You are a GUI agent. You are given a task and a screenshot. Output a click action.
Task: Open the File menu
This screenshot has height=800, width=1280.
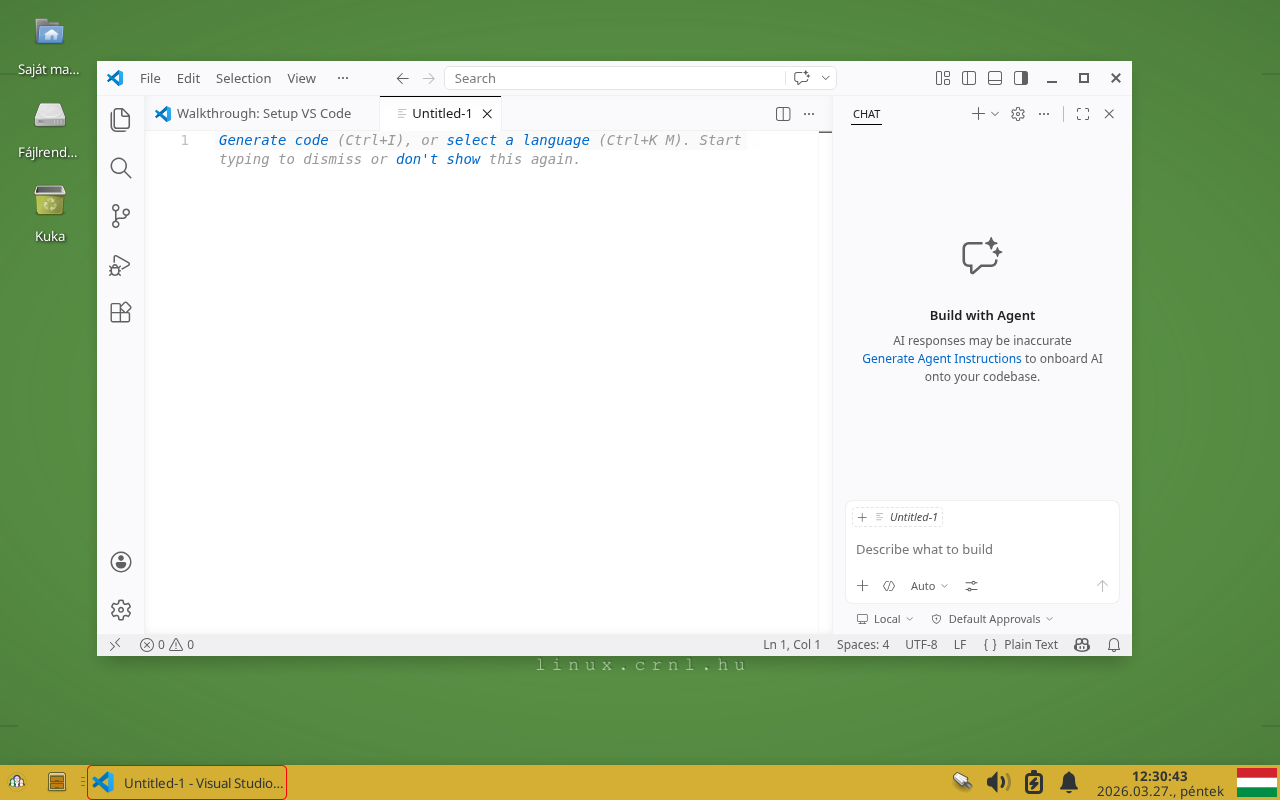(x=150, y=78)
